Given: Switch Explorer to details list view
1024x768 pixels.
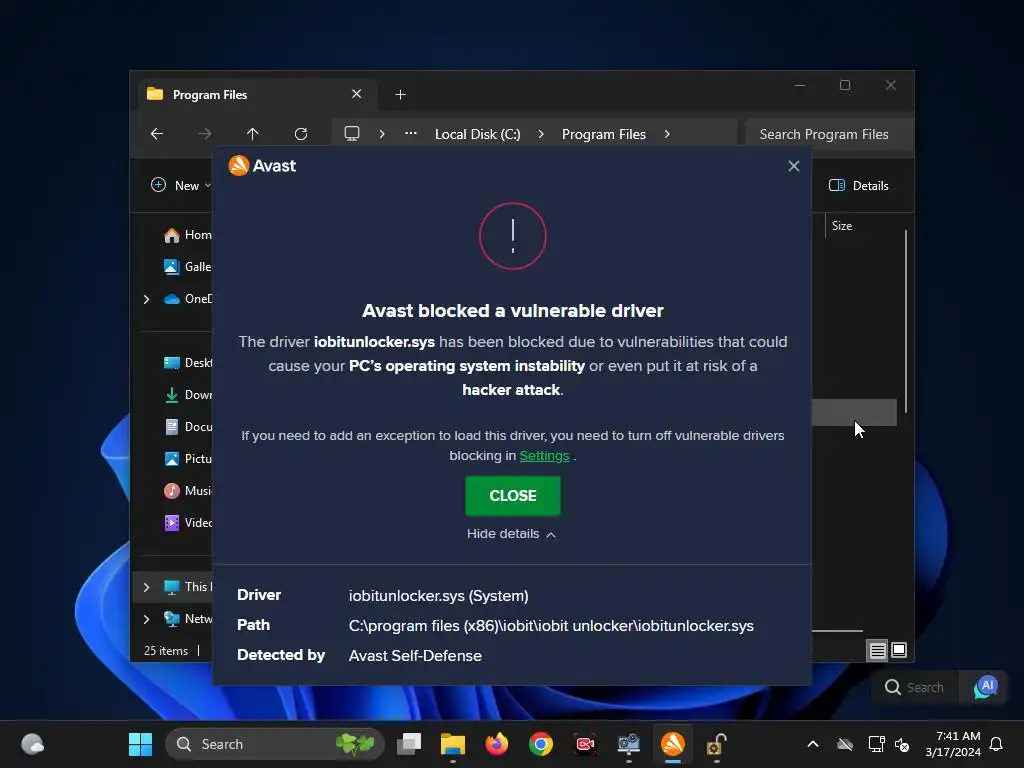Looking at the screenshot, I should pos(877,650).
